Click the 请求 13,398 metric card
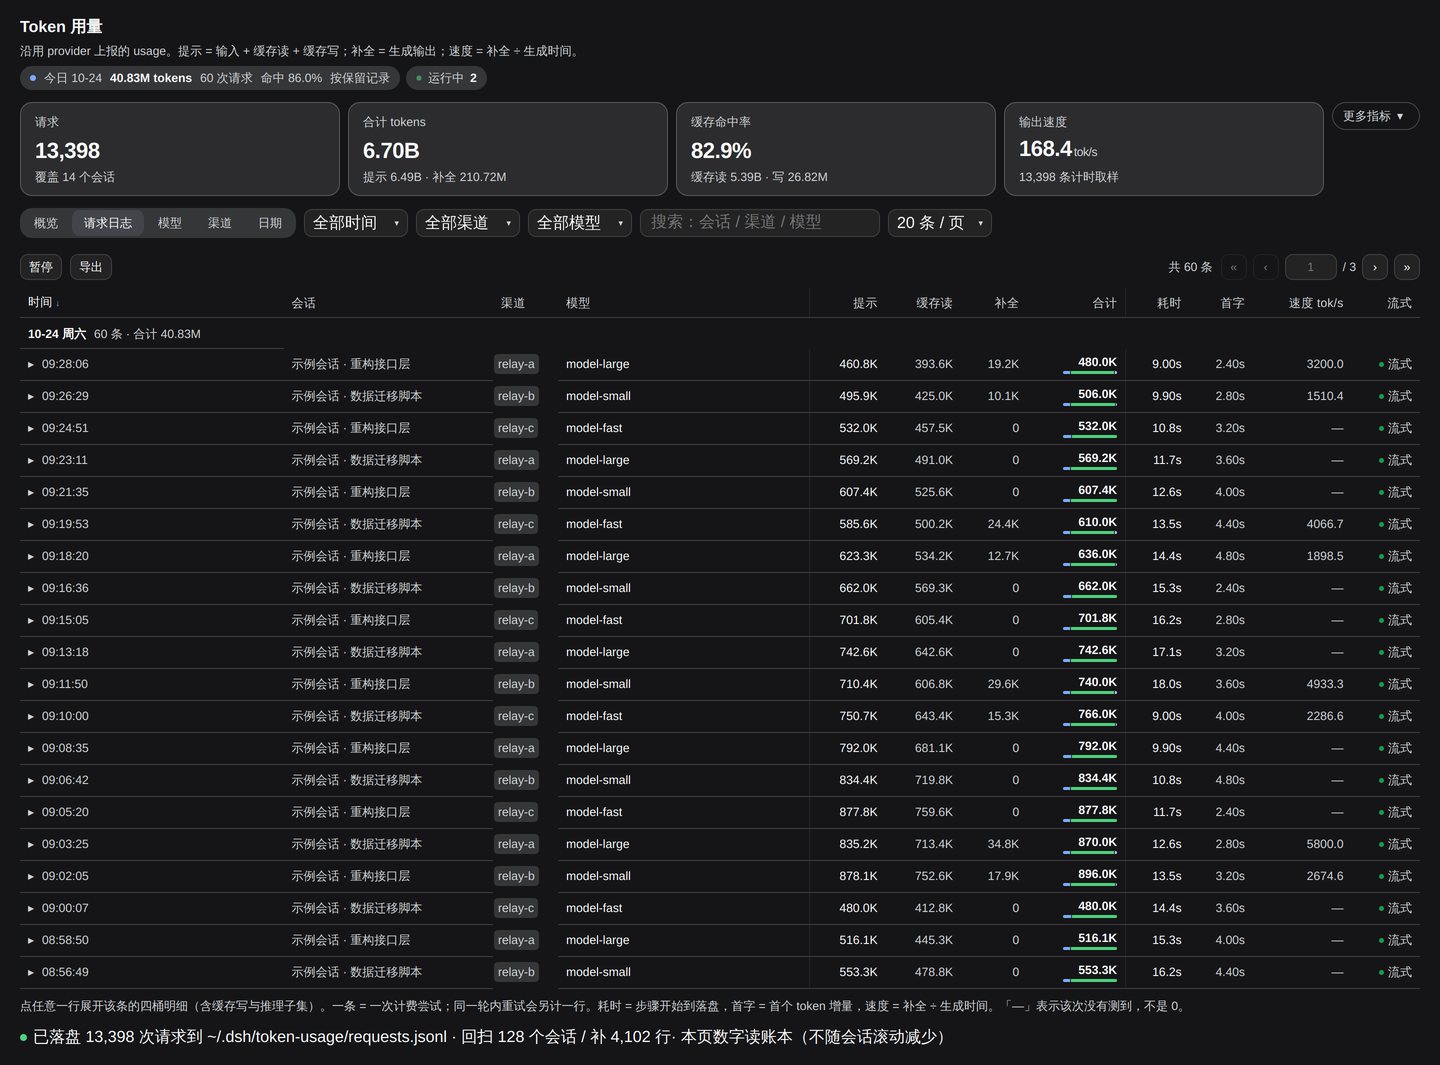Image resolution: width=1440 pixels, height=1065 pixels. tap(180, 149)
